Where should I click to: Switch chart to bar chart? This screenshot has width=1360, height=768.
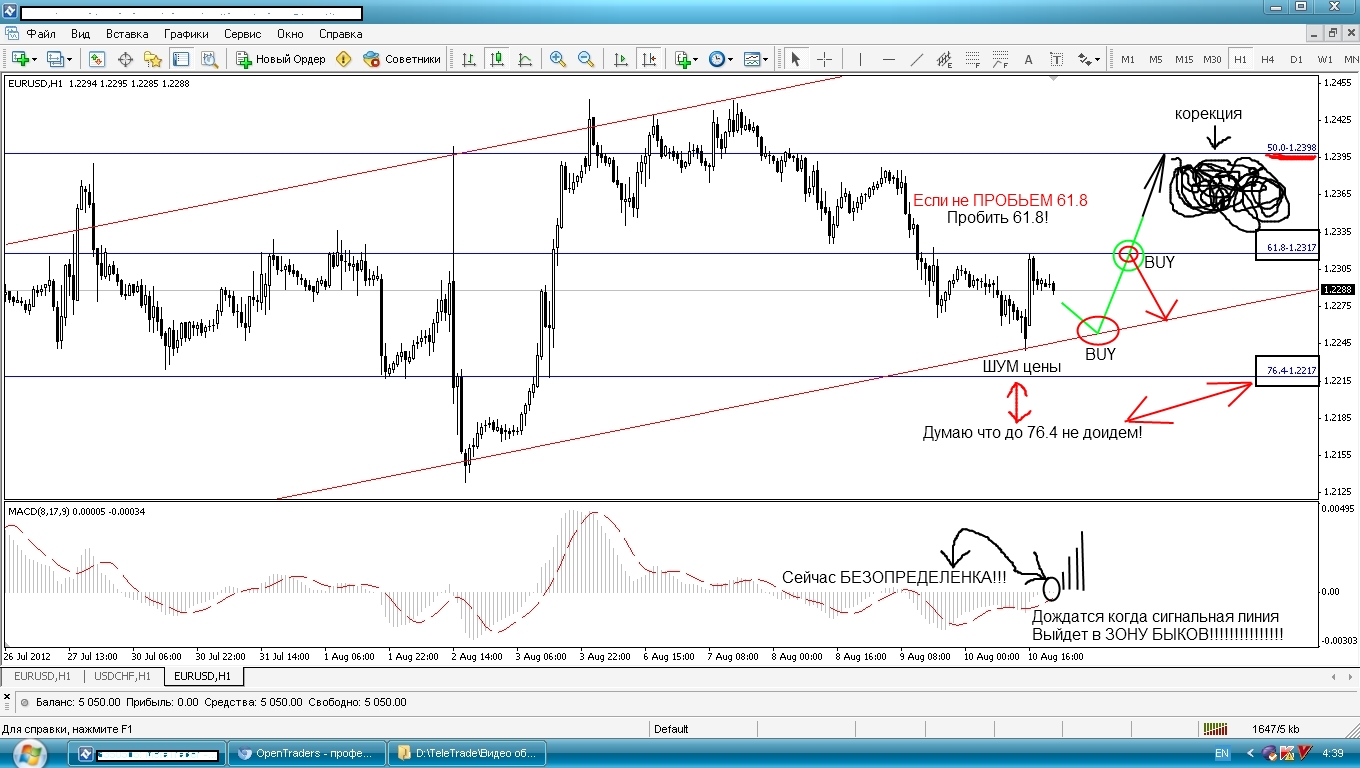(469, 59)
